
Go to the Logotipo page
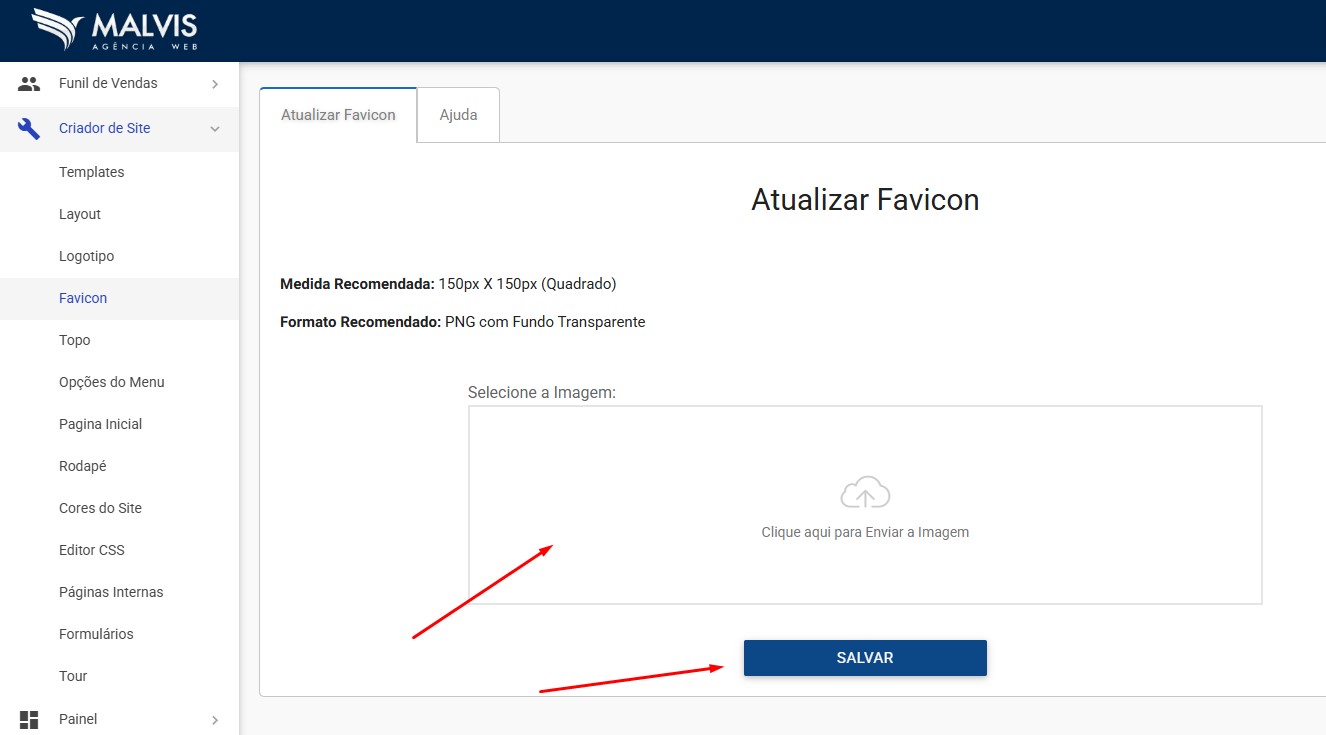[x=87, y=256]
